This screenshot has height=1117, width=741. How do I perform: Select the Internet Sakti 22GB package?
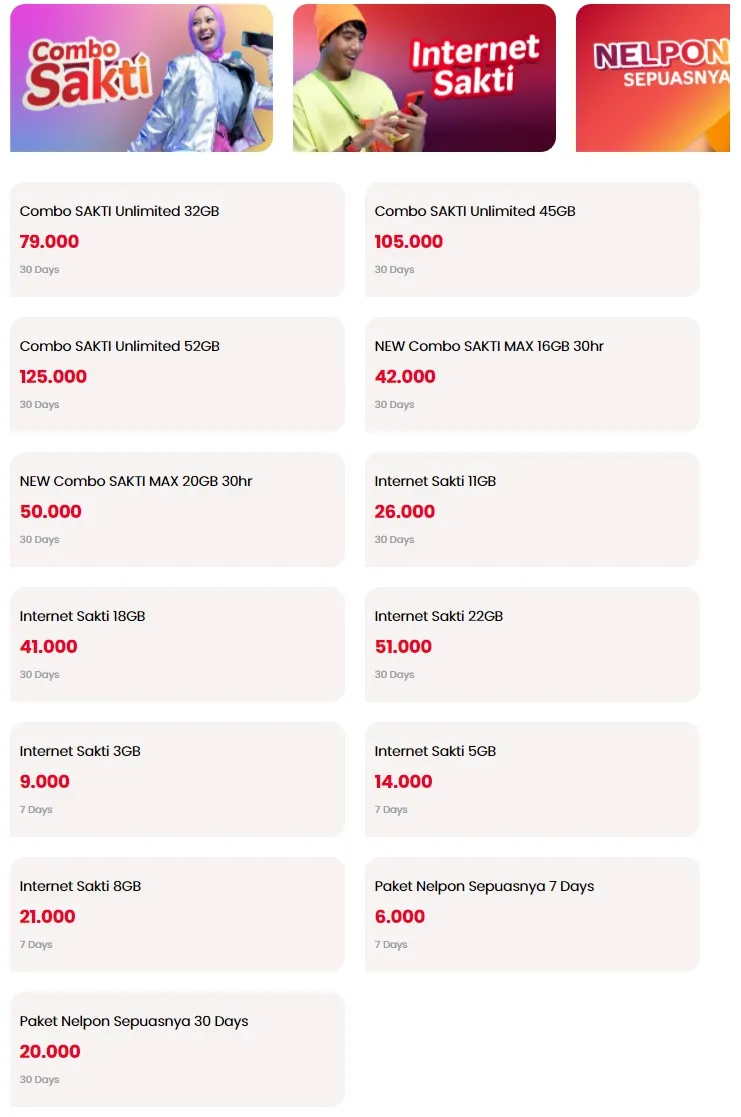[532, 643]
